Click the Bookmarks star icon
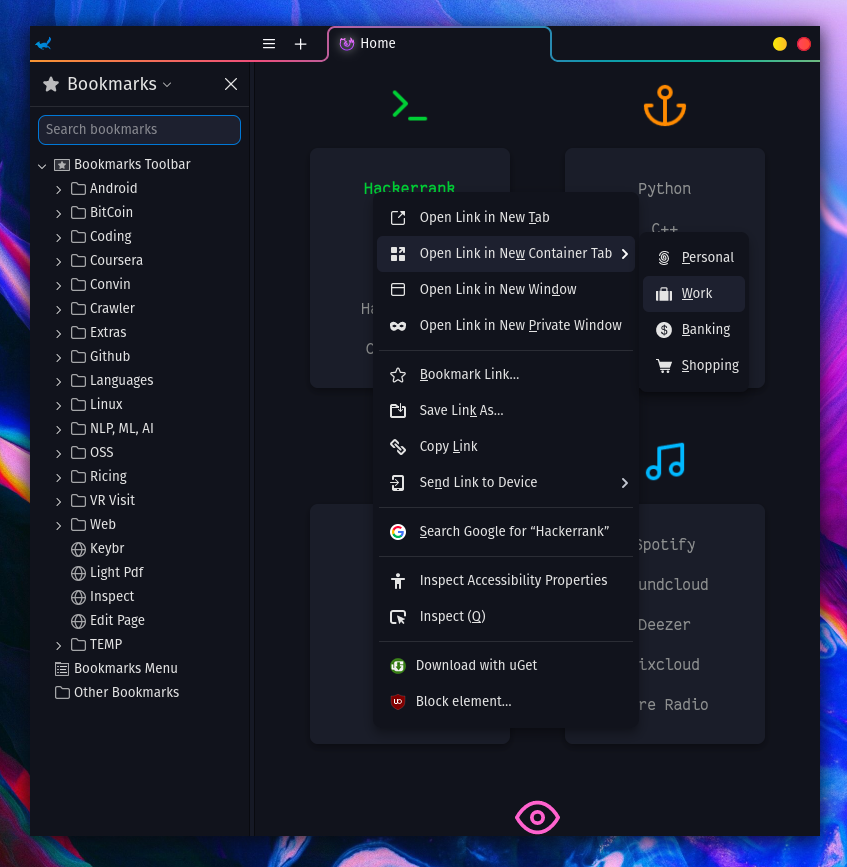This screenshot has height=867, width=847. 51,84
